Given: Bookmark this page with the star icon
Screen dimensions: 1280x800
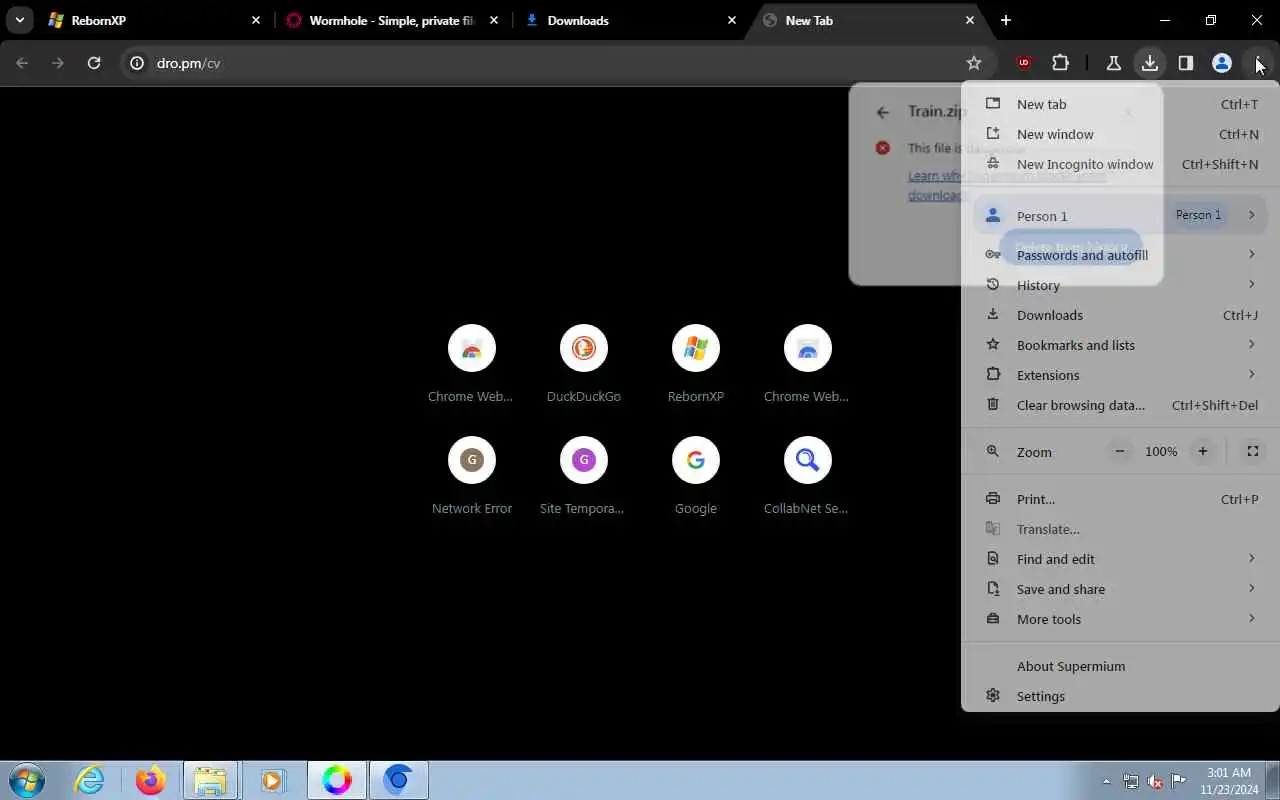Looking at the screenshot, I should tap(974, 63).
